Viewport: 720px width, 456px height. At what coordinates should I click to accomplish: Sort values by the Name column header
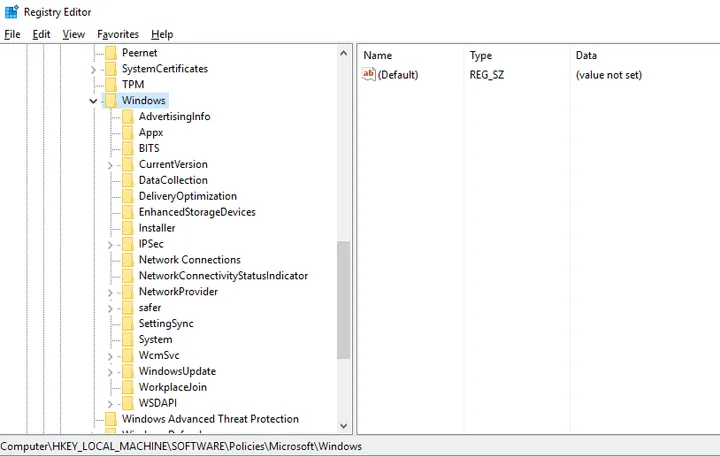378,55
